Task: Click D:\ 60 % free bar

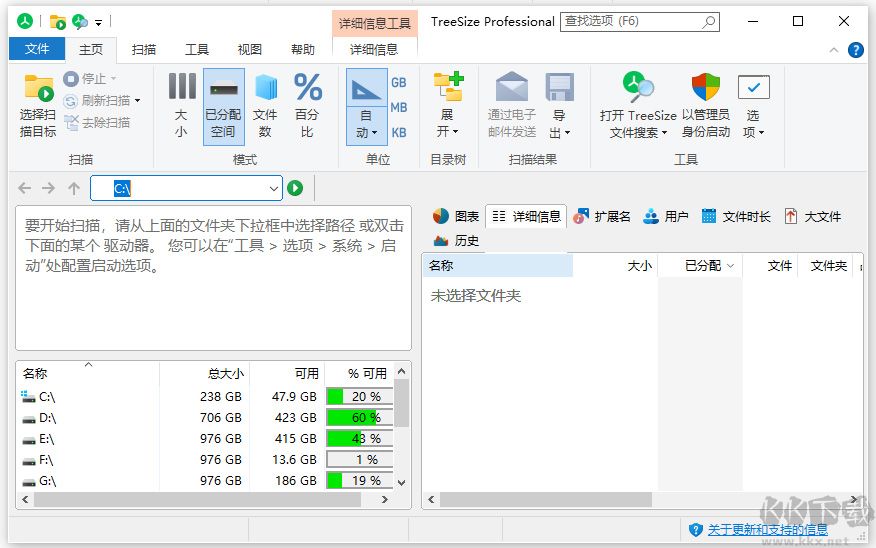Action: (x=359, y=418)
